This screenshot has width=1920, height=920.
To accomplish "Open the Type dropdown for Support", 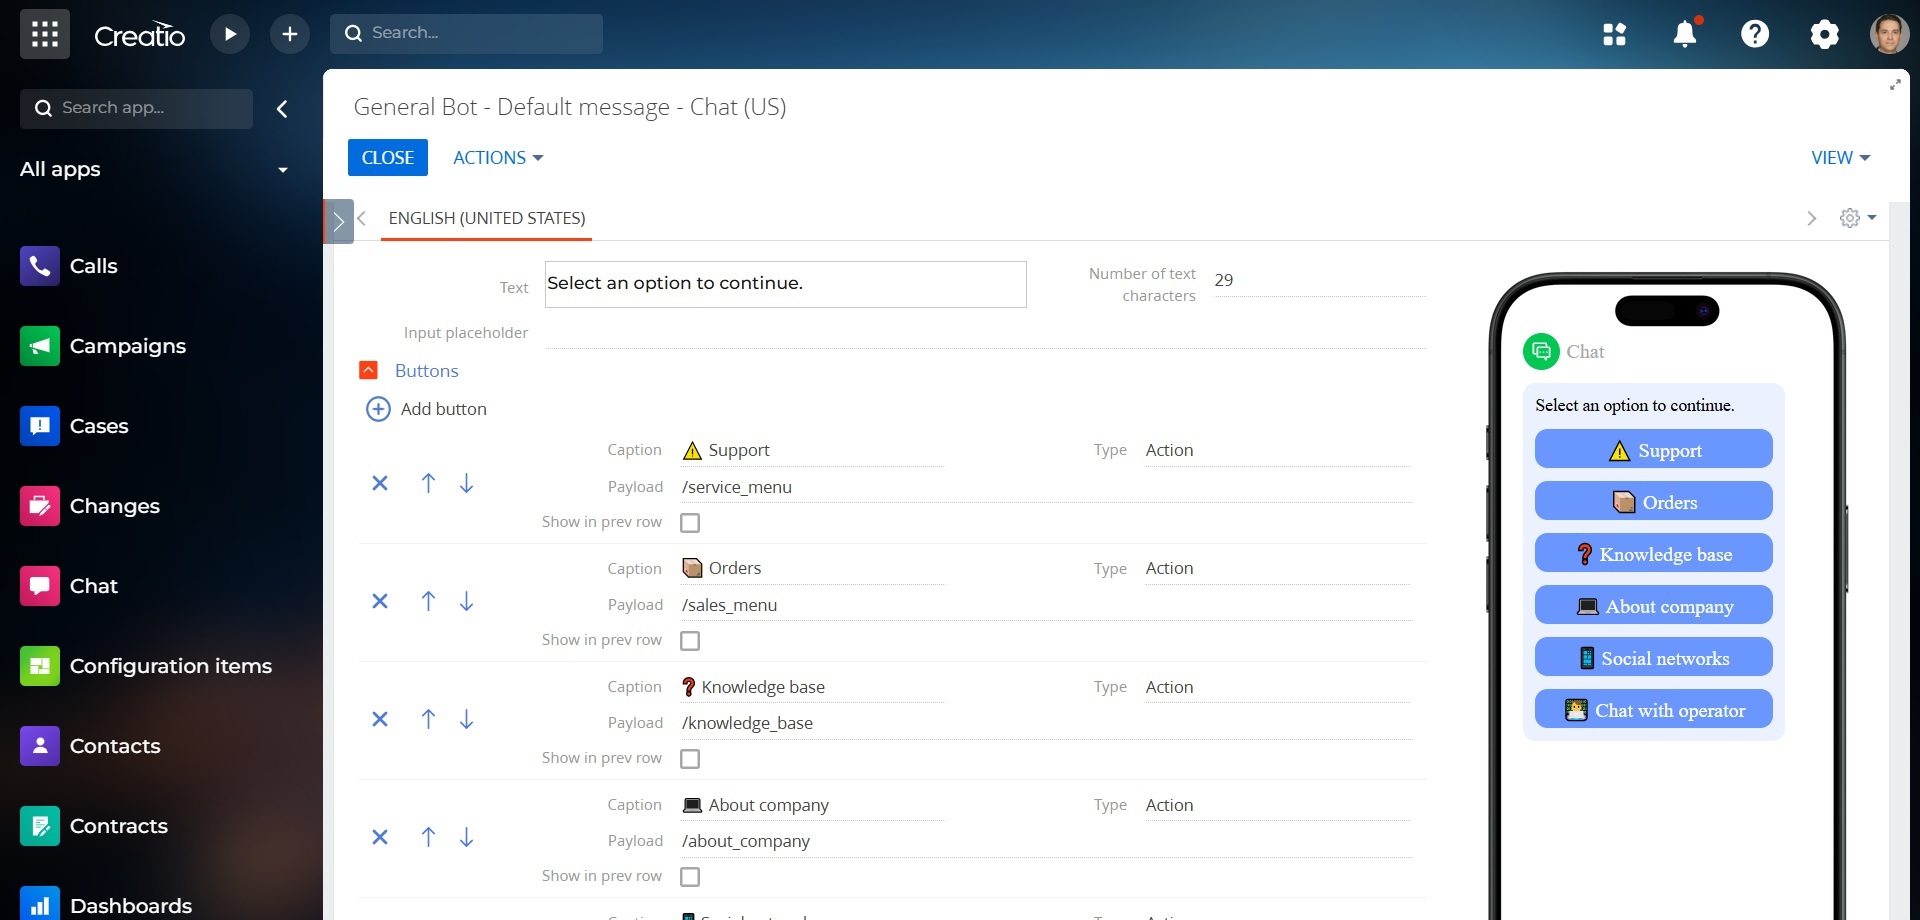I will pos(1278,451).
